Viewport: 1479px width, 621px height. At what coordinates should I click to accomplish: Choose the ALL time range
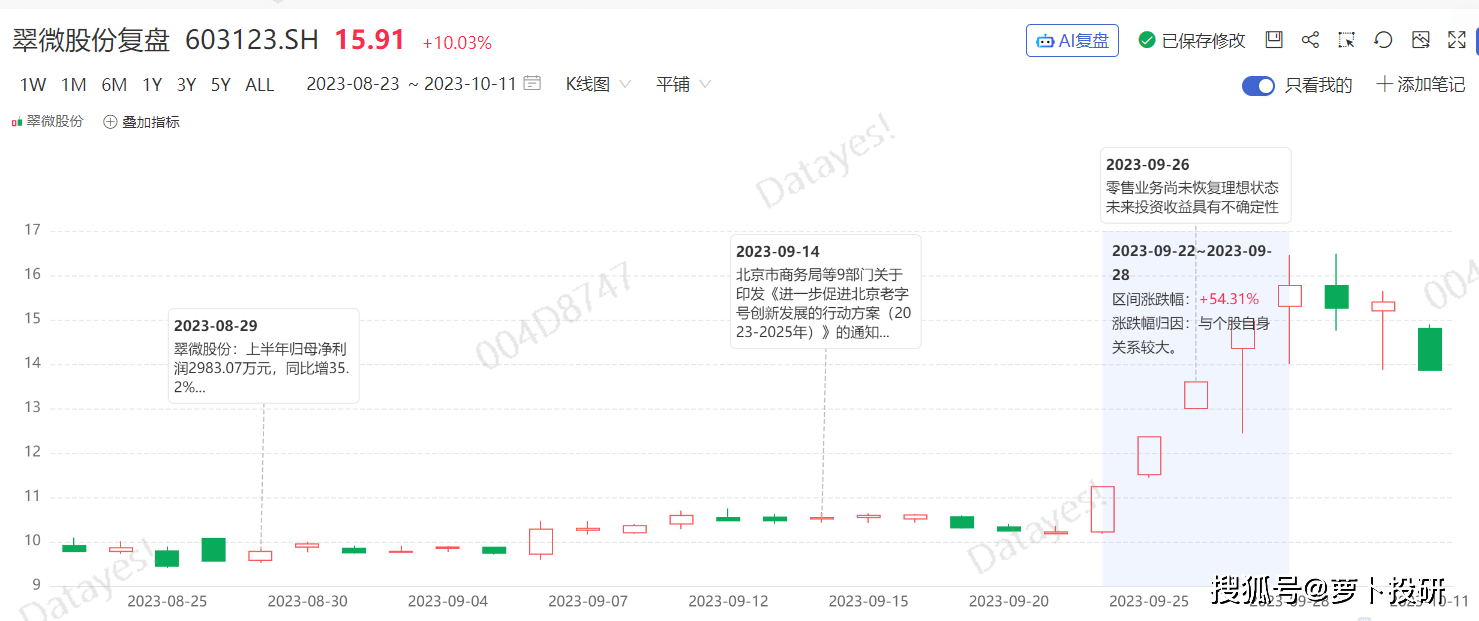click(259, 85)
